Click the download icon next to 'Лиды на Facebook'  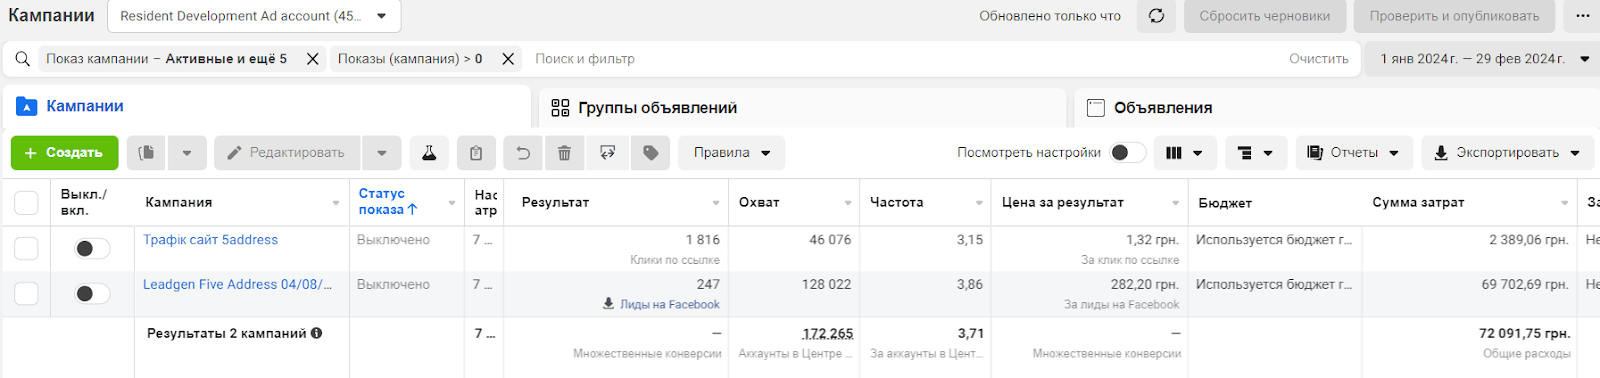[608, 304]
